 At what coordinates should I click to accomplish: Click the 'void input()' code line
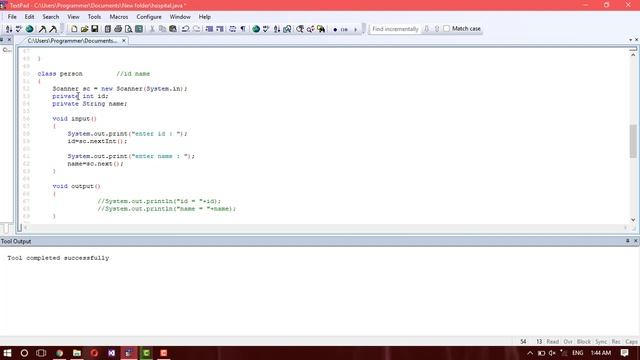[x=75, y=119]
